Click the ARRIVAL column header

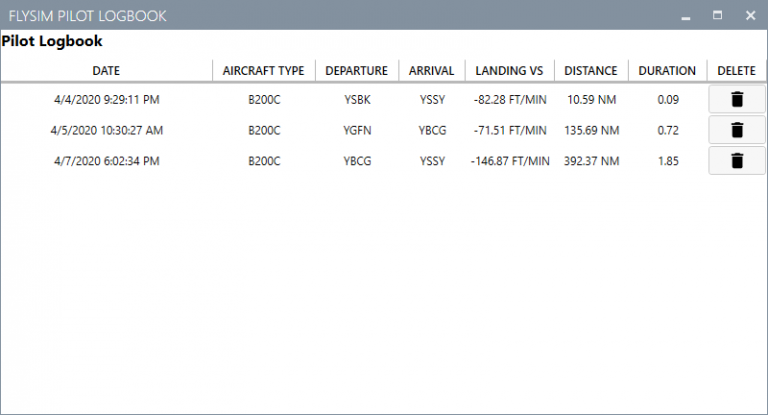[432, 71]
